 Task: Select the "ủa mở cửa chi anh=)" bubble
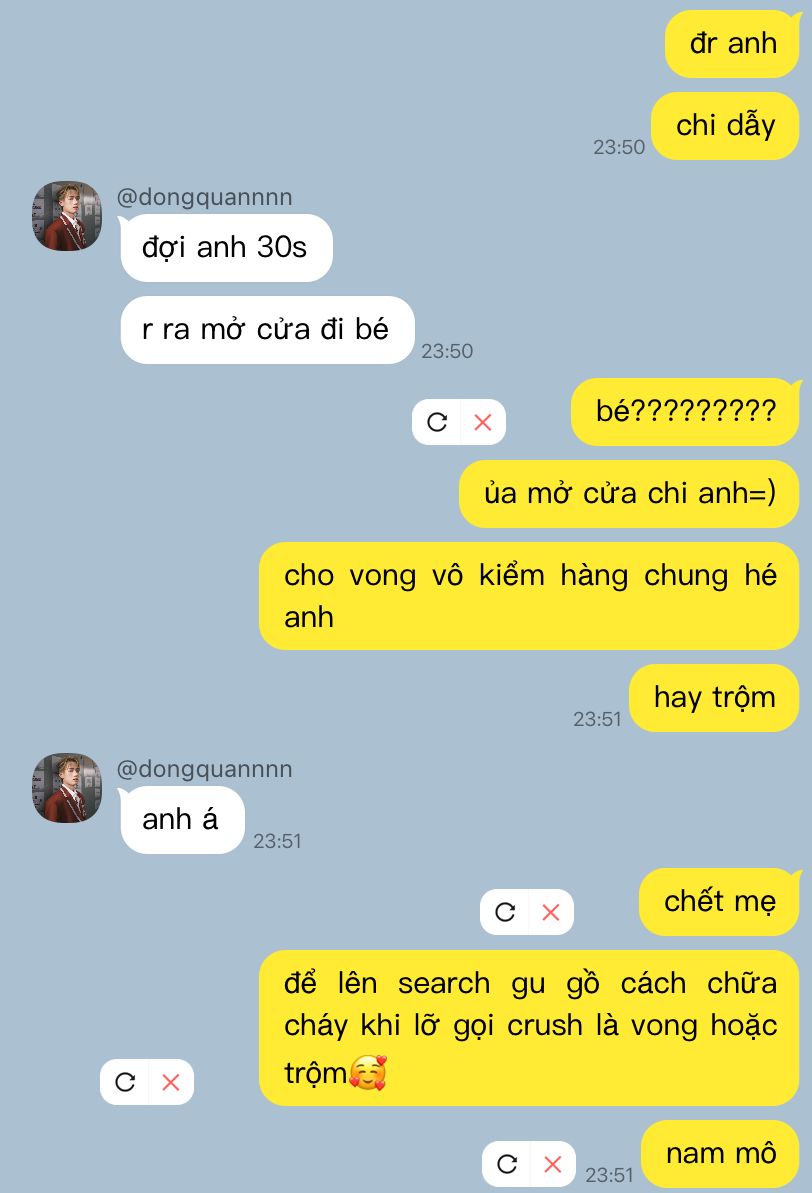pos(629,495)
